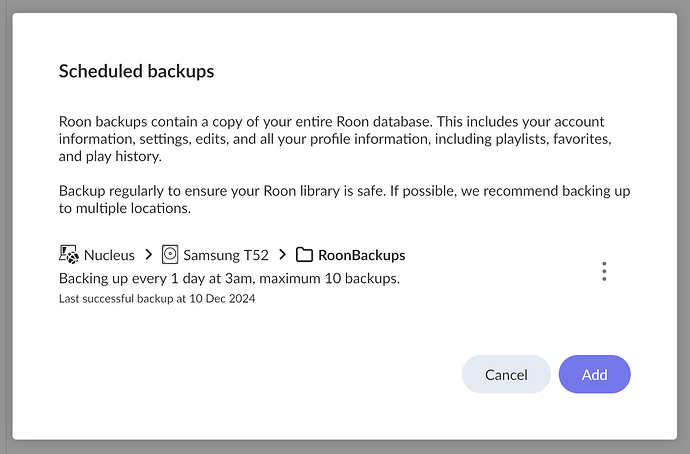Screen dimensions: 690x454
Task: Click the Samsung T52 path label
Action: point(226,255)
